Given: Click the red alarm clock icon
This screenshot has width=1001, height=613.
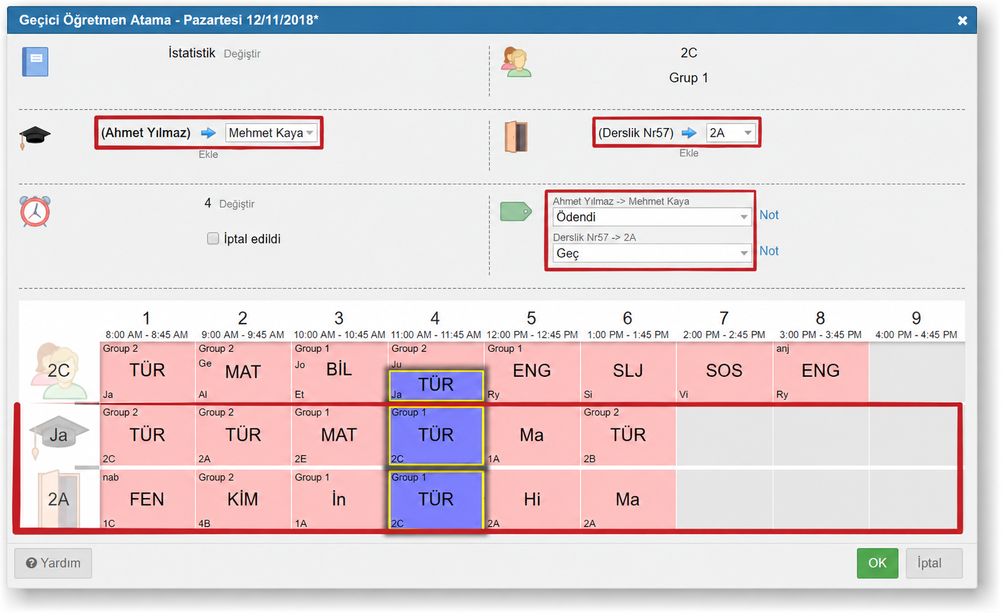Looking at the screenshot, I should pos(35,211).
